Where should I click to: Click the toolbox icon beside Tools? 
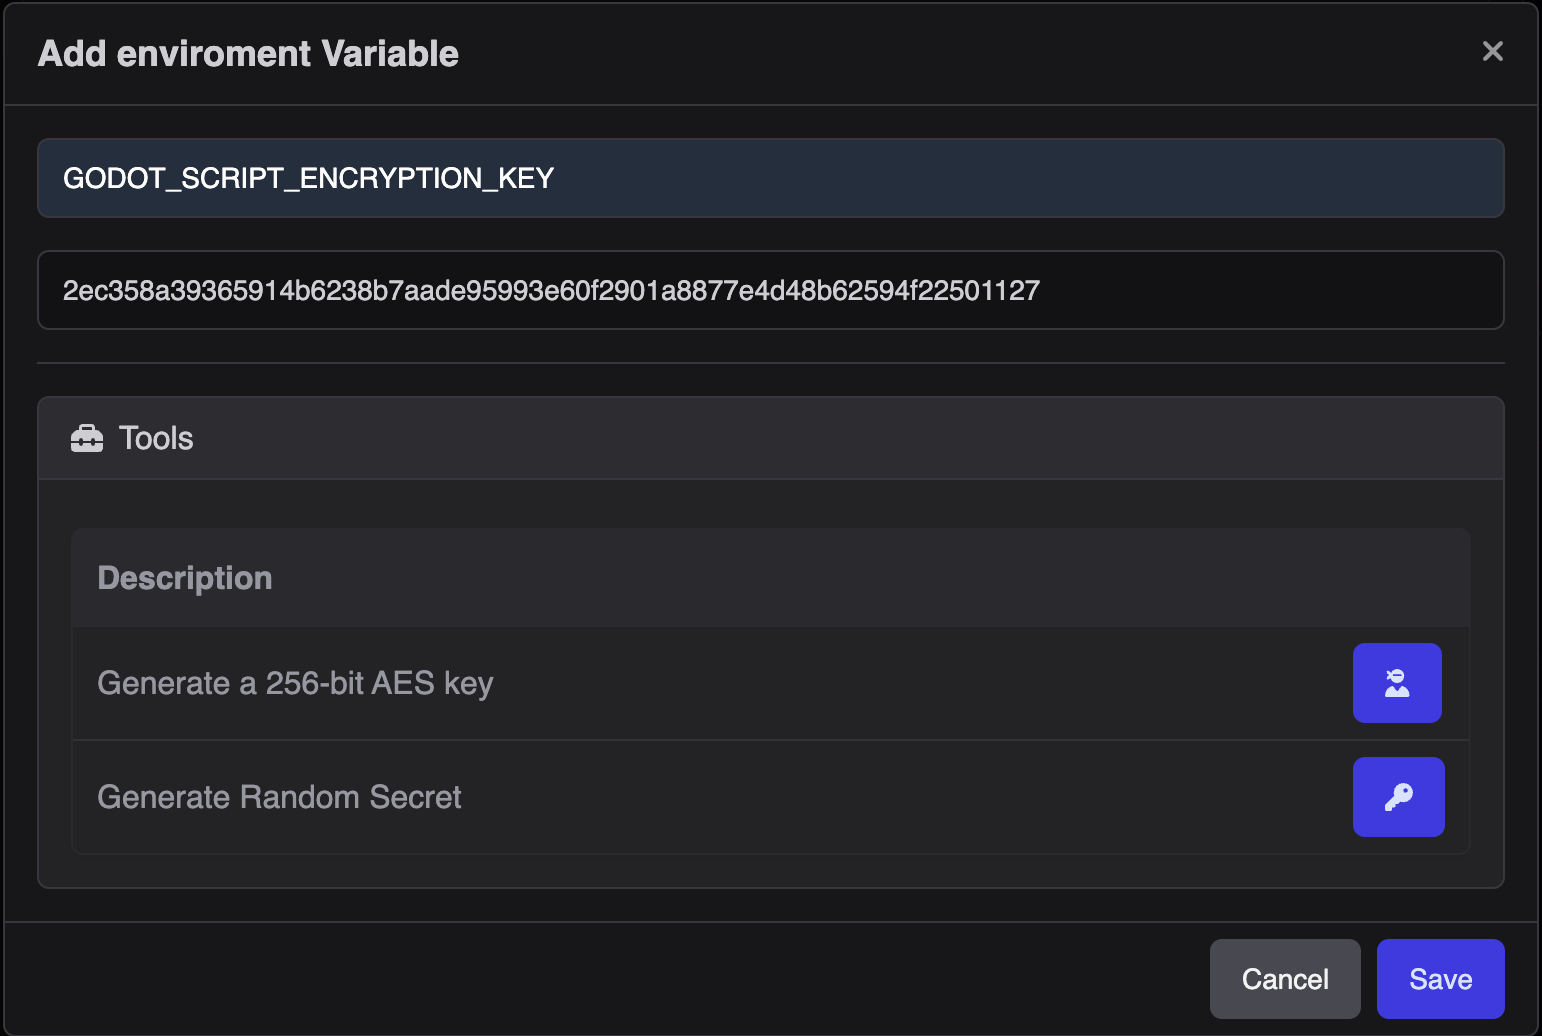(87, 438)
